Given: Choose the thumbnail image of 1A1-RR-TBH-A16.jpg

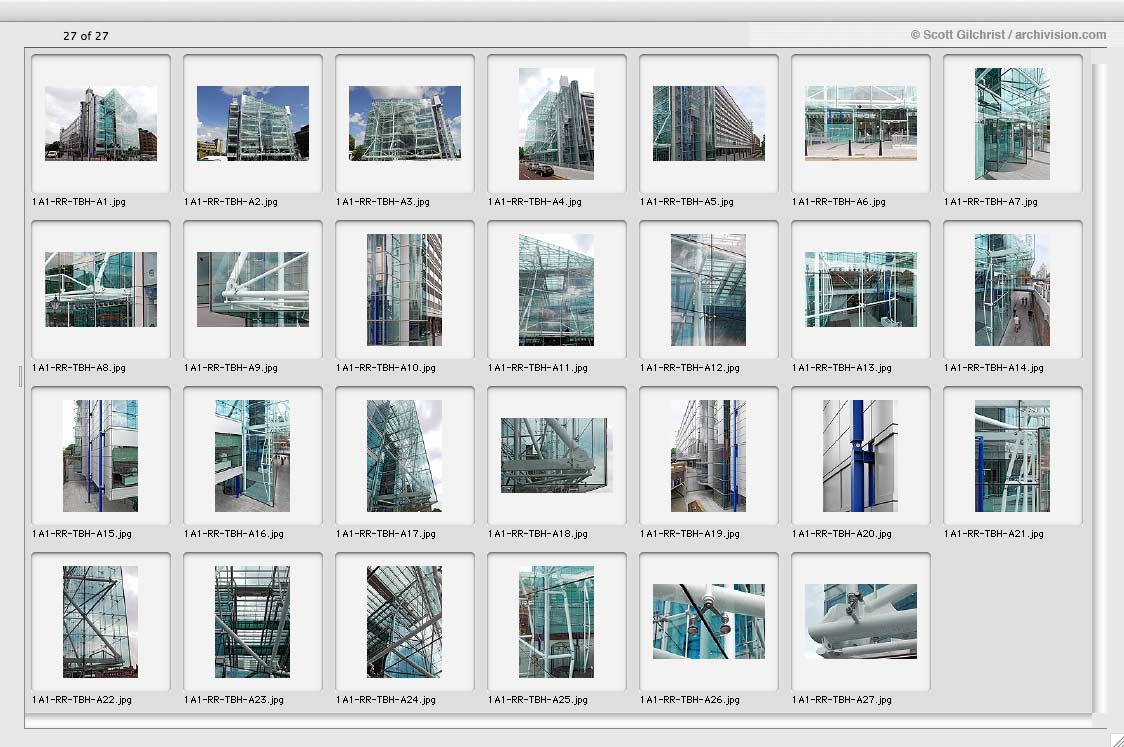Looking at the screenshot, I should 252,456.
